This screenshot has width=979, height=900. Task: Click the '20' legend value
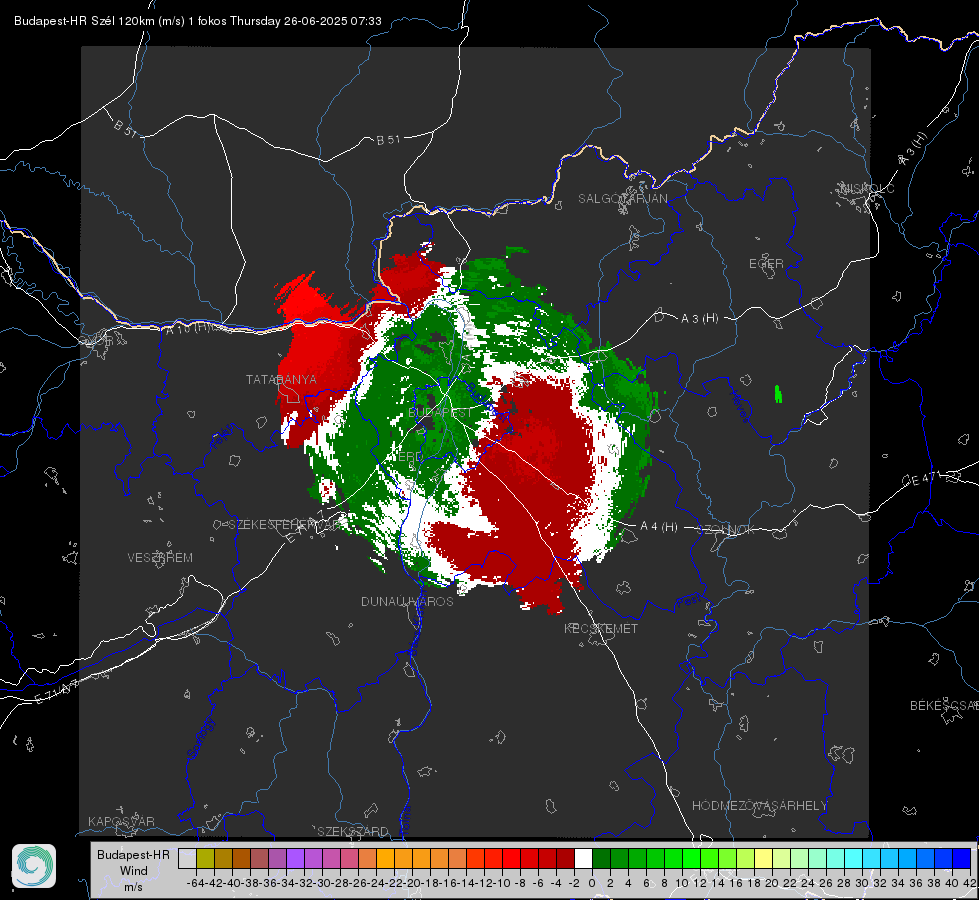point(772,883)
